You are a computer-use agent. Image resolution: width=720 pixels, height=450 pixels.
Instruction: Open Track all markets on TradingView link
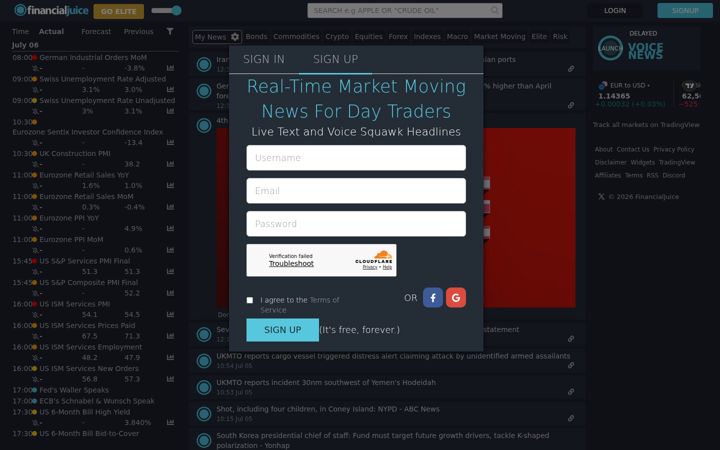click(x=646, y=125)
